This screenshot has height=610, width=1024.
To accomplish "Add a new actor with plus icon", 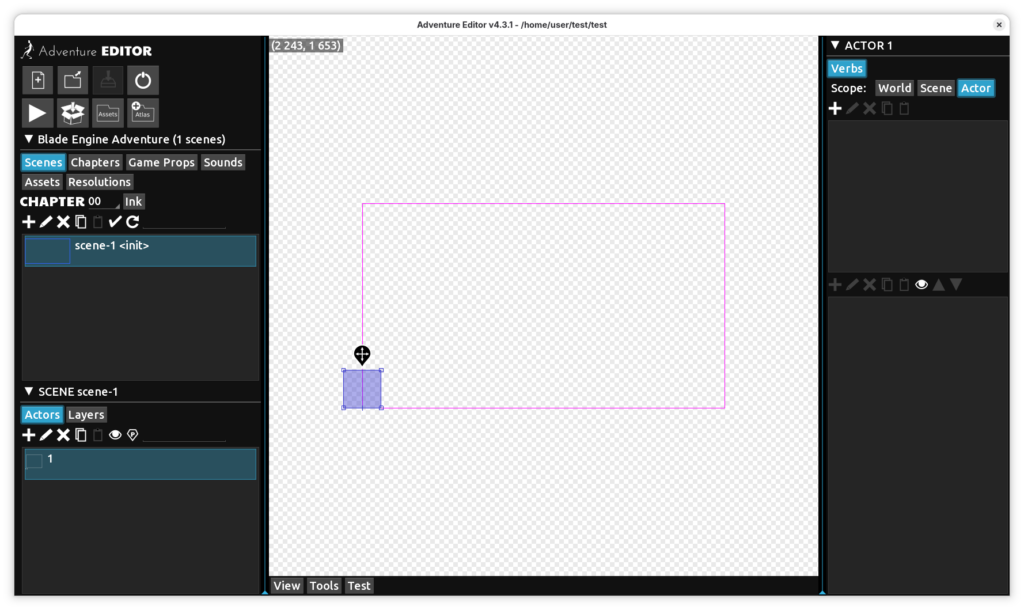I will [29, 435].
